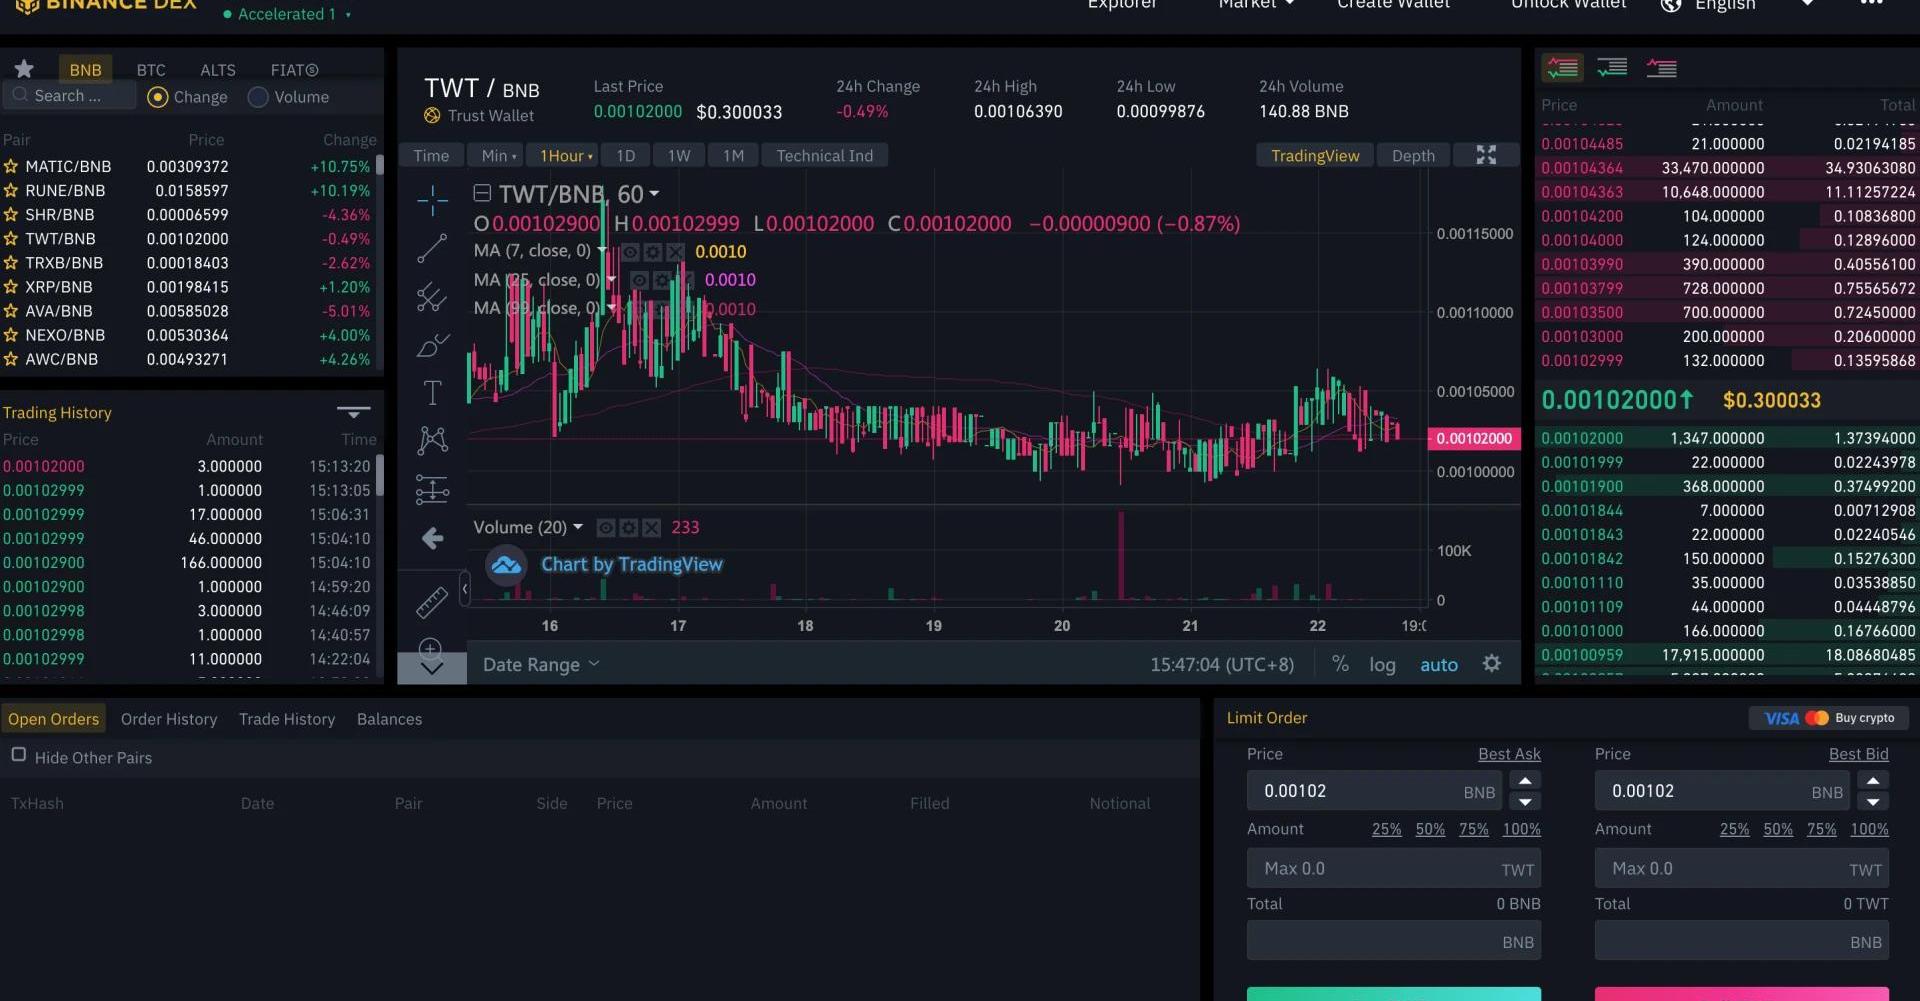Remove the MA 7 indicator

coord(675,252)
